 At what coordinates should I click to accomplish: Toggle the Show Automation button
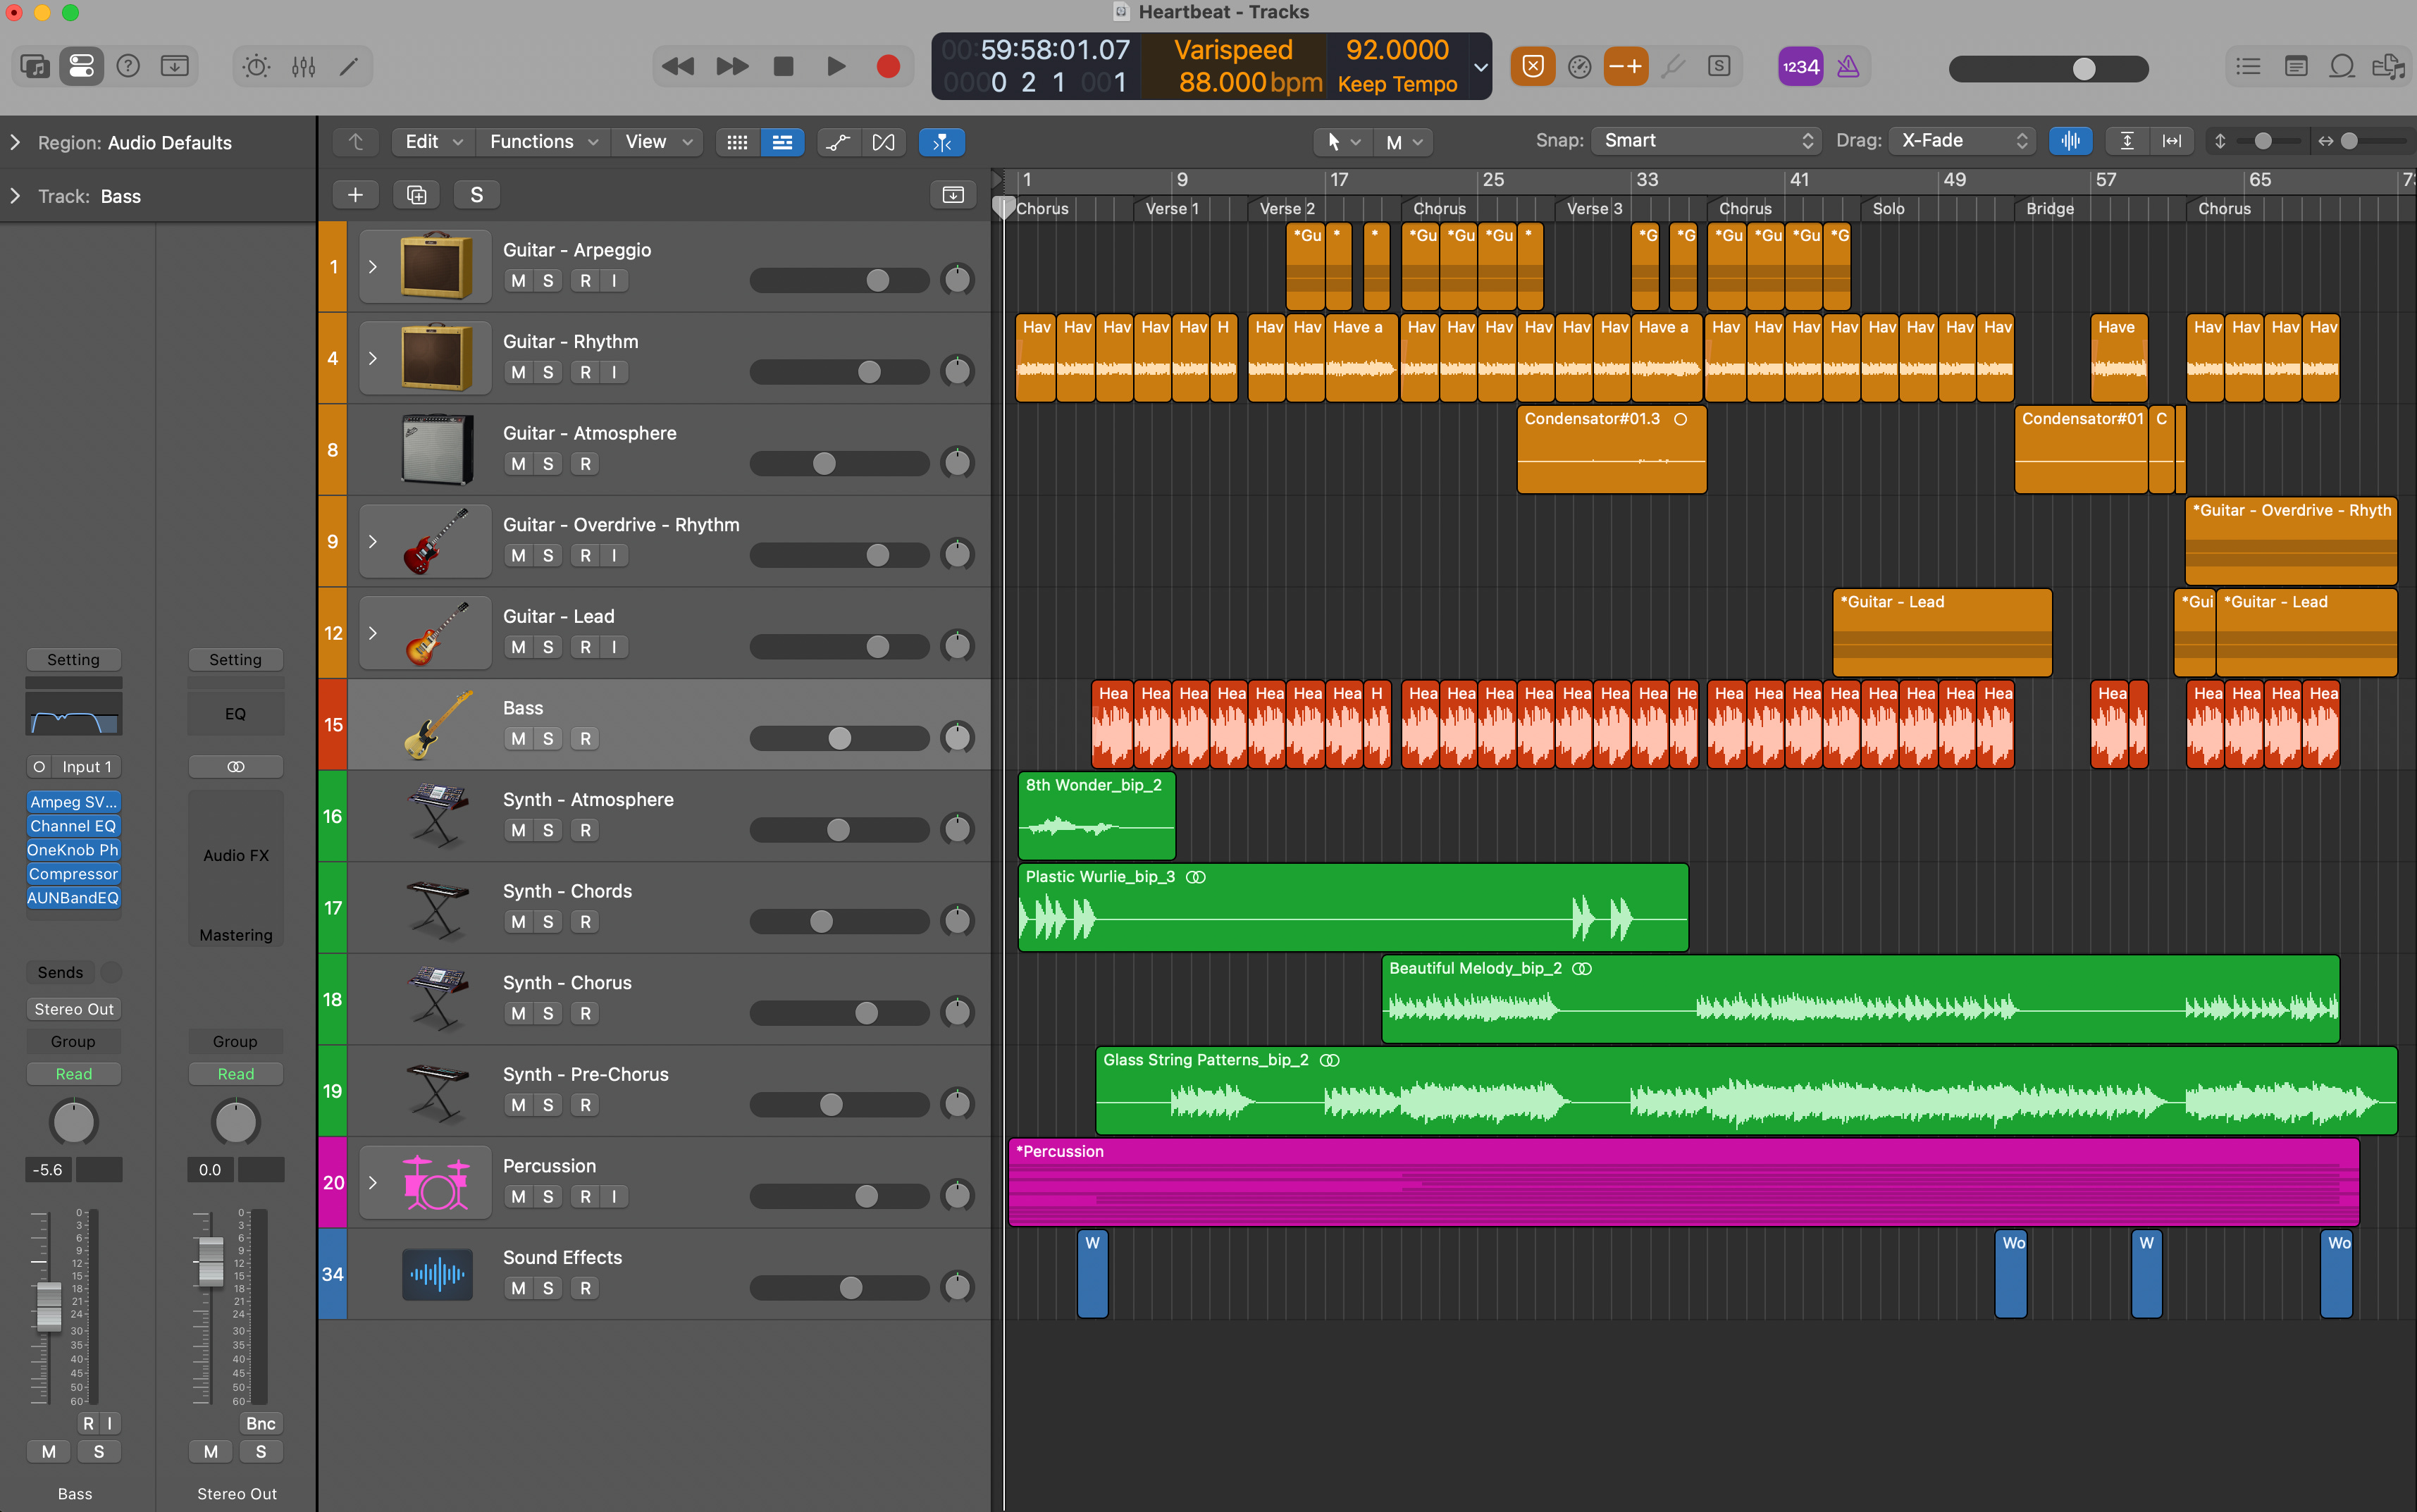click(838, 142)
